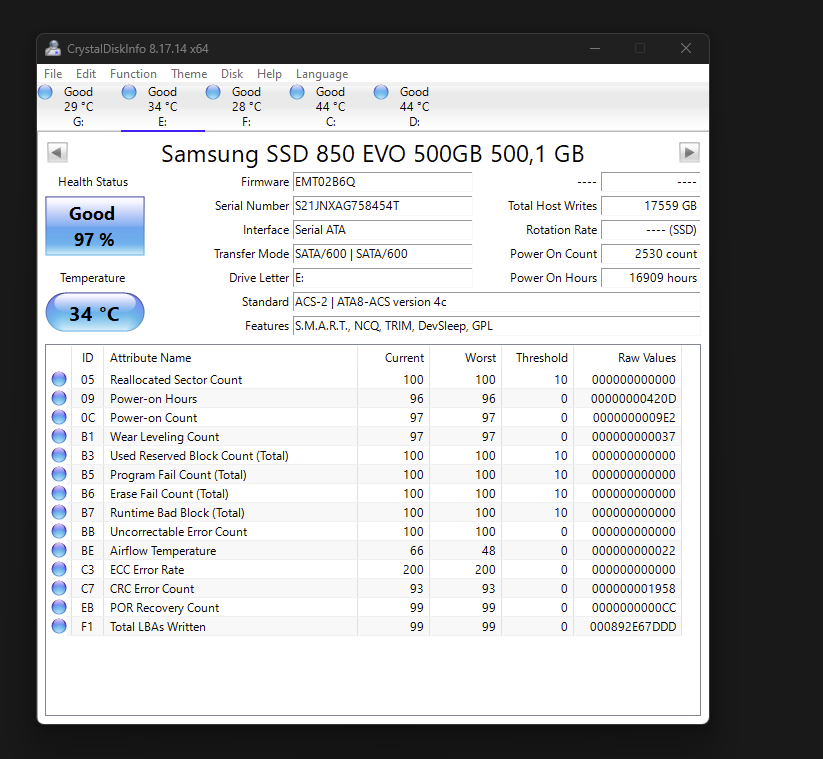The width and height of the screenshot is (823, 759).
Task: Close the CrystalDiskInfo window
Action: pyautogui.click(x=685, y=48)
